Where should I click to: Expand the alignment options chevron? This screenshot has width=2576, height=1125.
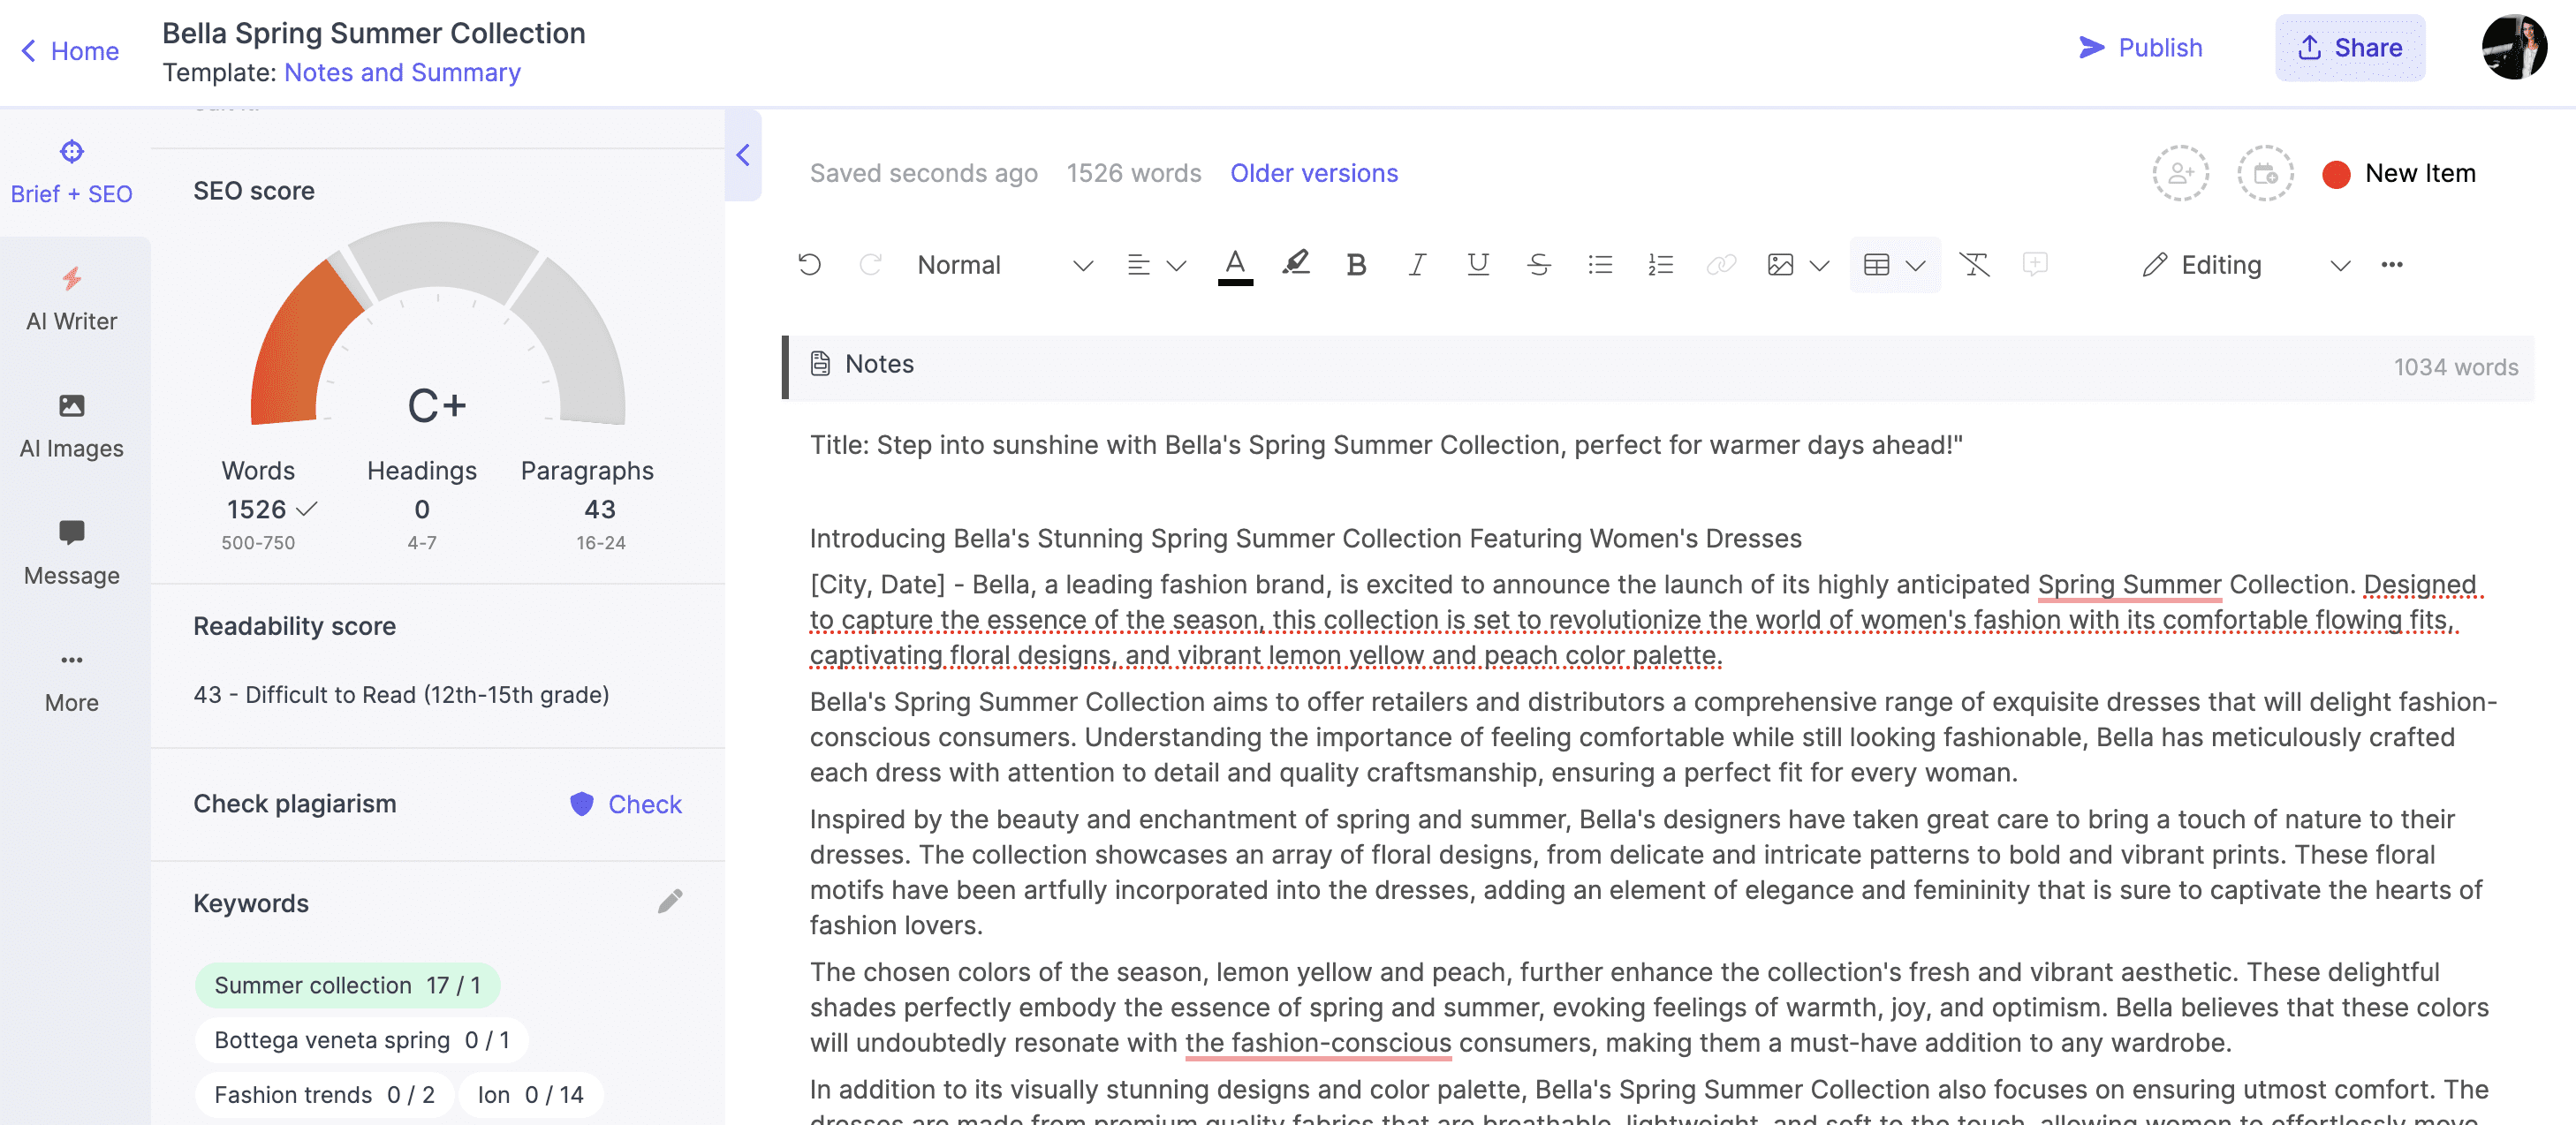(1177, 265)
